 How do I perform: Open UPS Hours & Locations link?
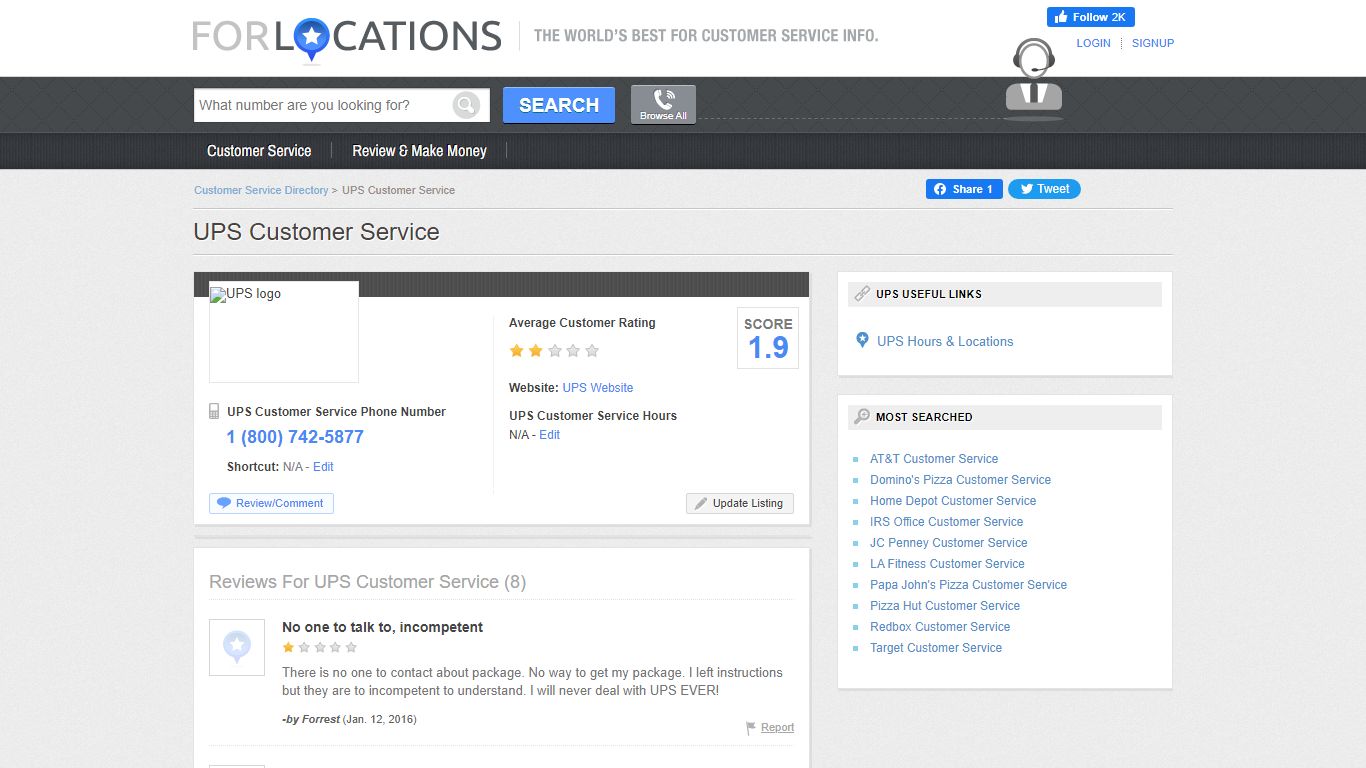click(x=945, y=341)
